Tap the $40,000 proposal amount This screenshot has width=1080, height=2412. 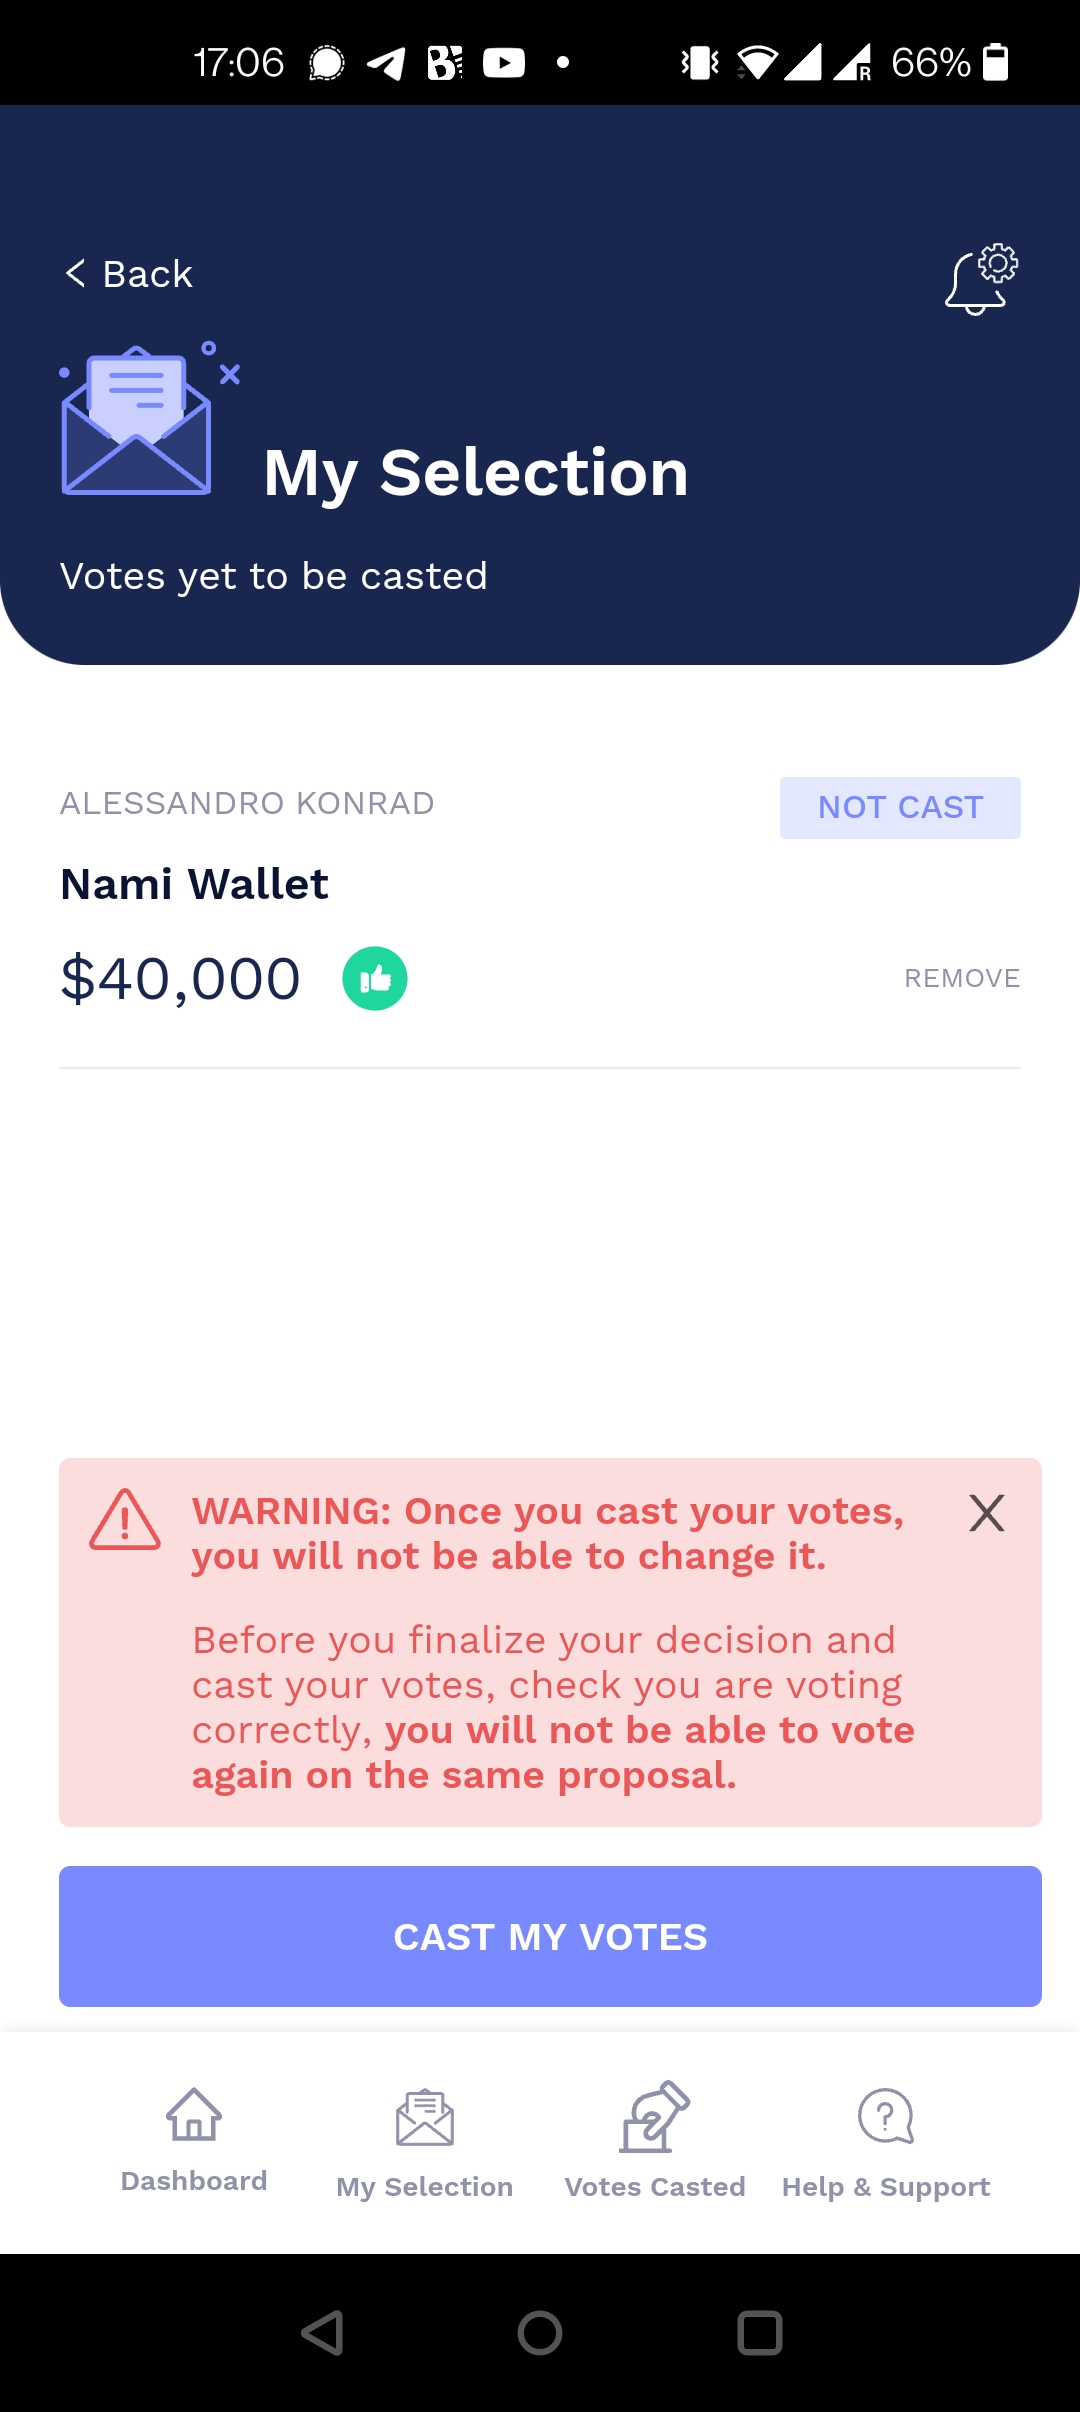pyautogui.click(x=181, y=978)
